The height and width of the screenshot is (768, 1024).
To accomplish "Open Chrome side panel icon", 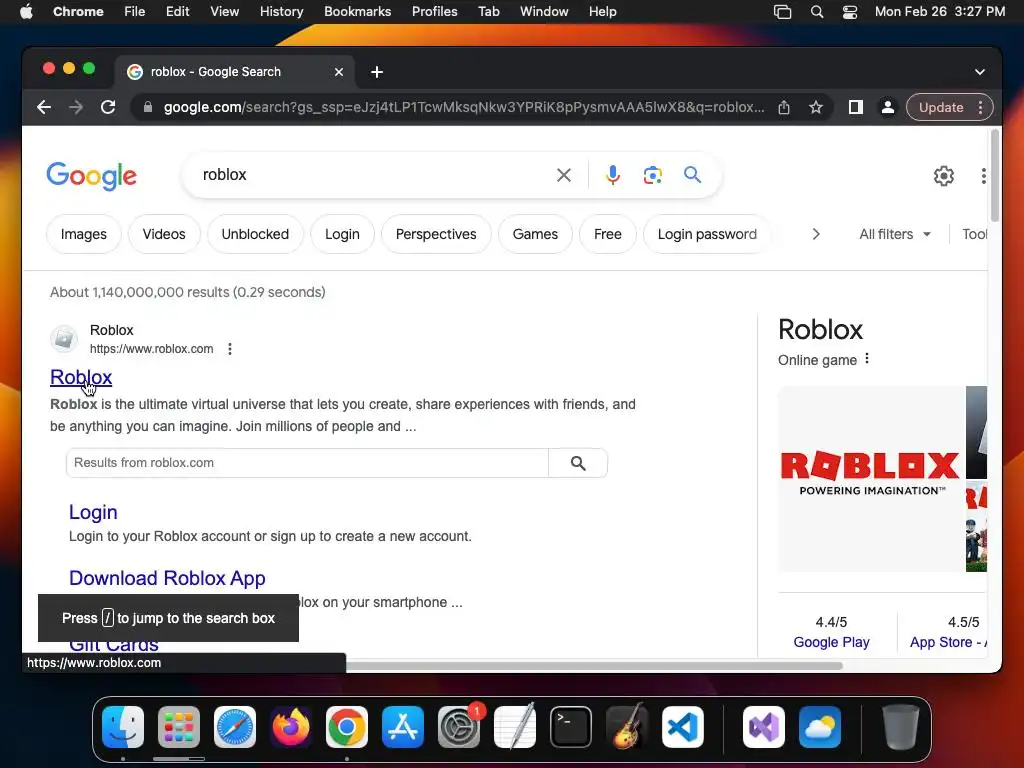I will pyautogui.click(x=856, y=107).
